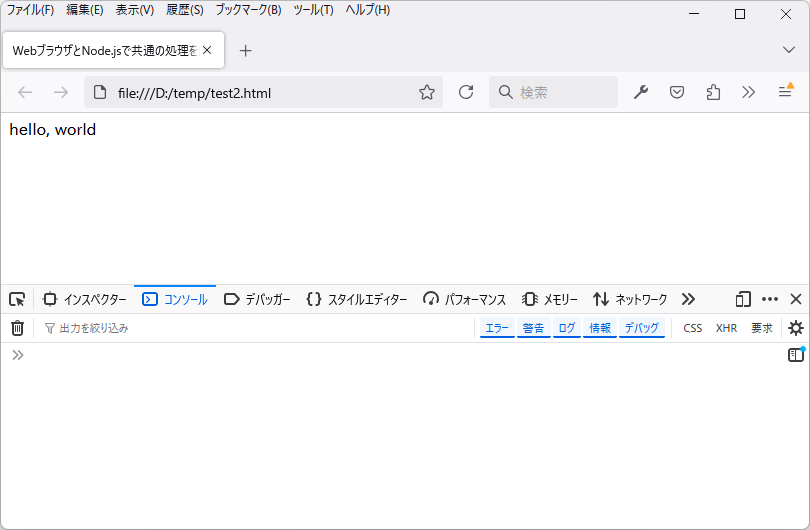Screen dimensions: 810x530
Task: Open the Firefox application hamburger menu
Action: click(x=785, y=91)
